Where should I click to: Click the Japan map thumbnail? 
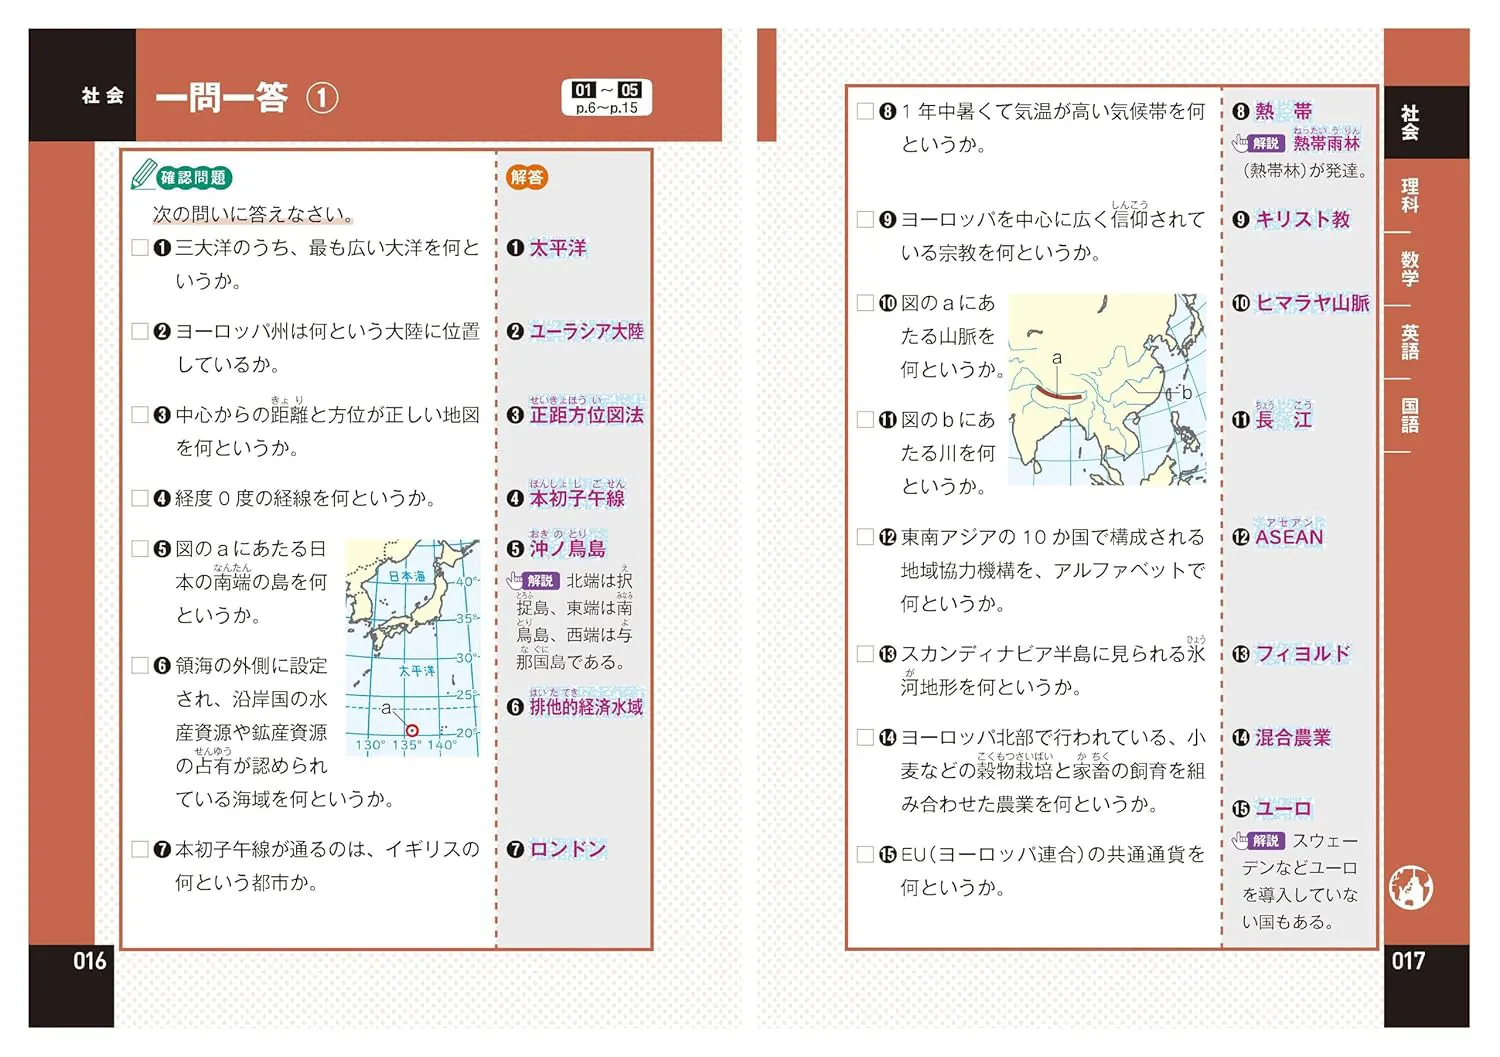tap(413, 647)
